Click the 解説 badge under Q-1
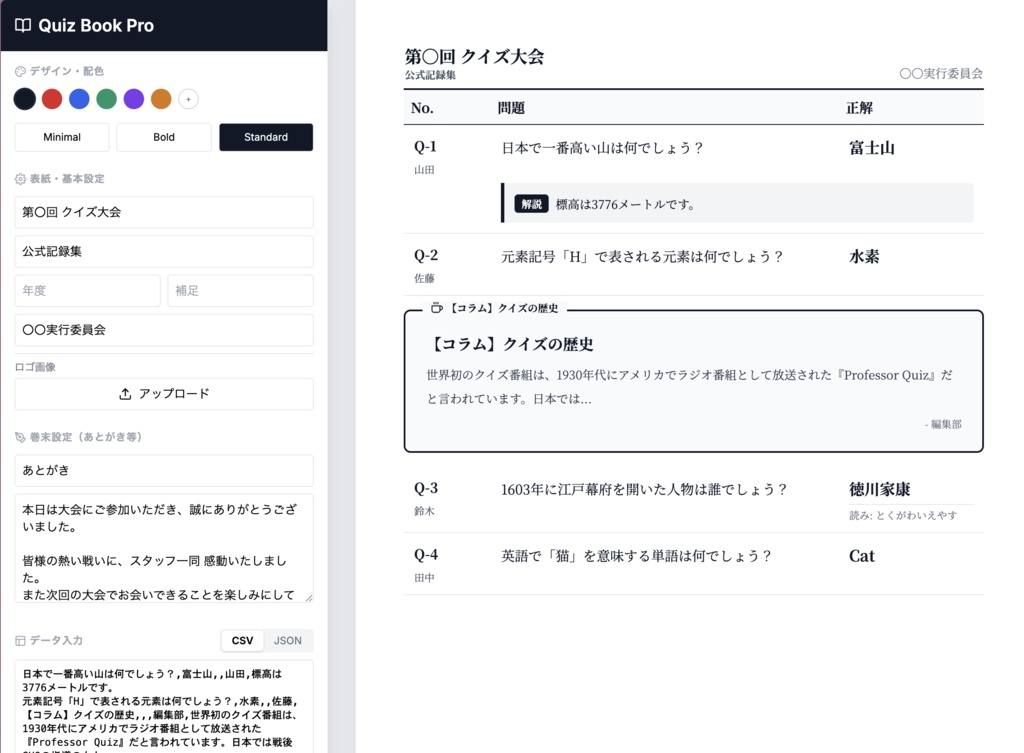 tap(529, 202)
